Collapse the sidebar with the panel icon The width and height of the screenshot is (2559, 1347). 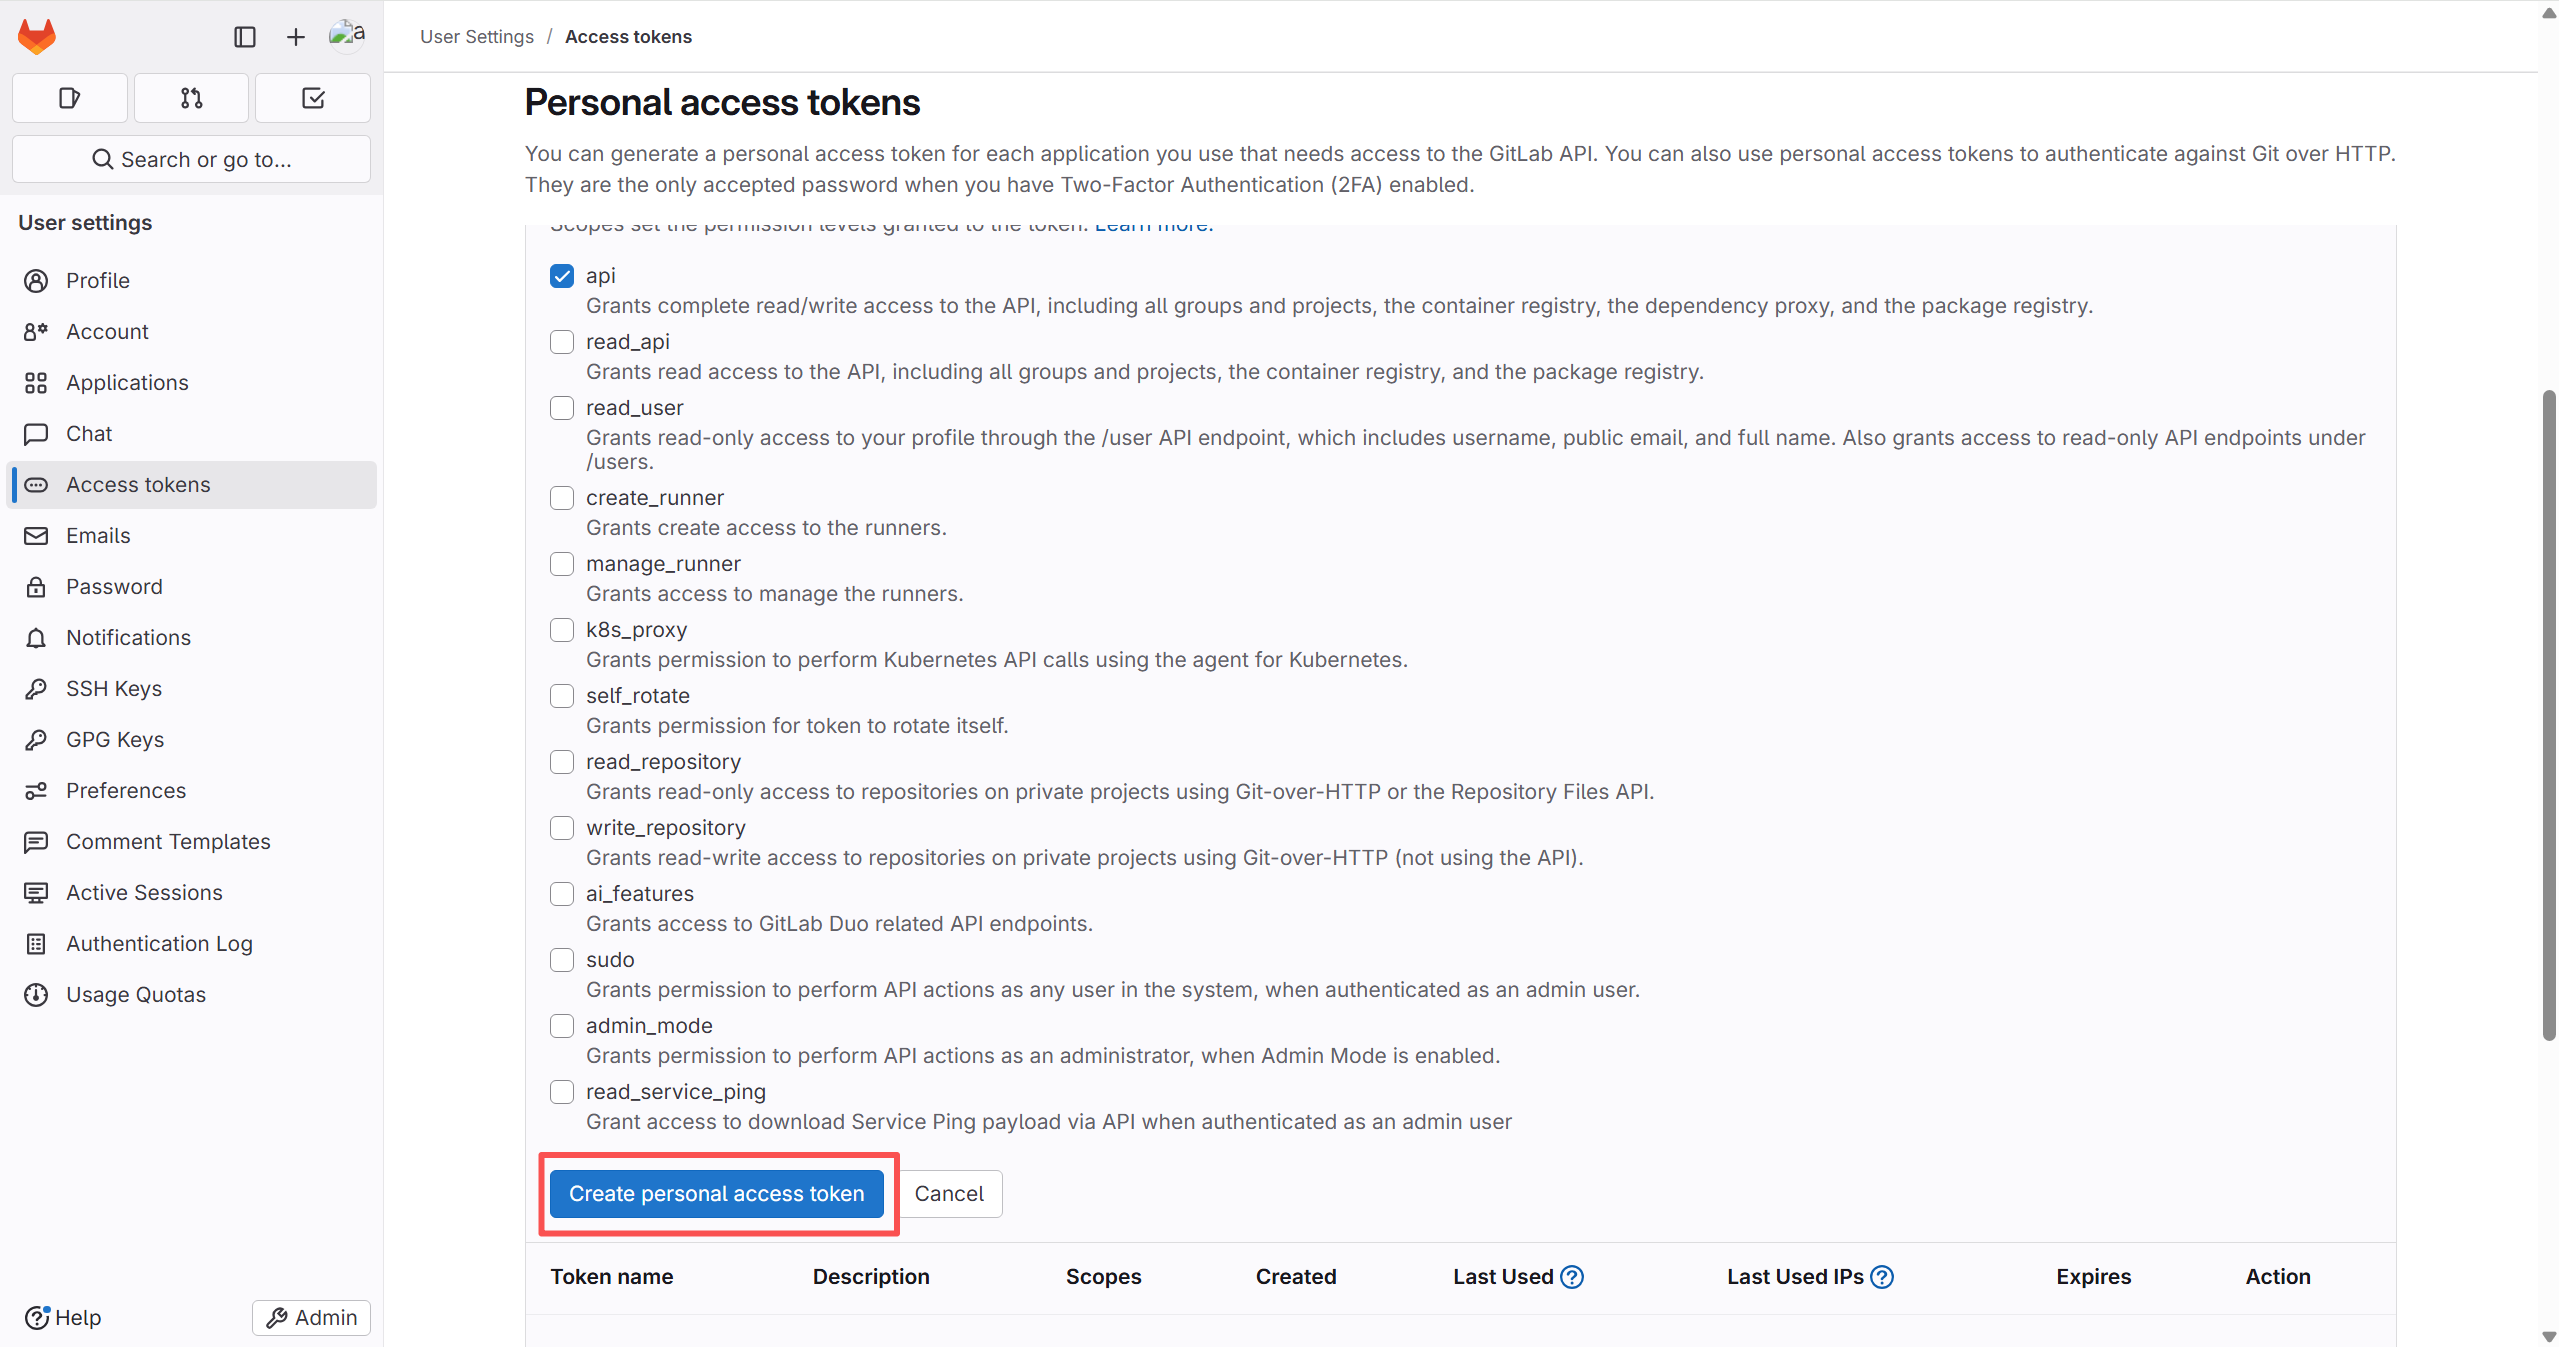245,37
